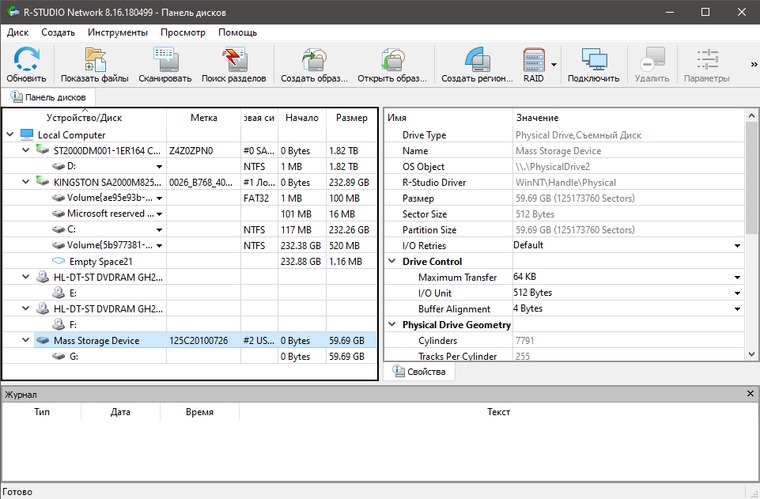Click the Размер column header

[x=351, y=118]
